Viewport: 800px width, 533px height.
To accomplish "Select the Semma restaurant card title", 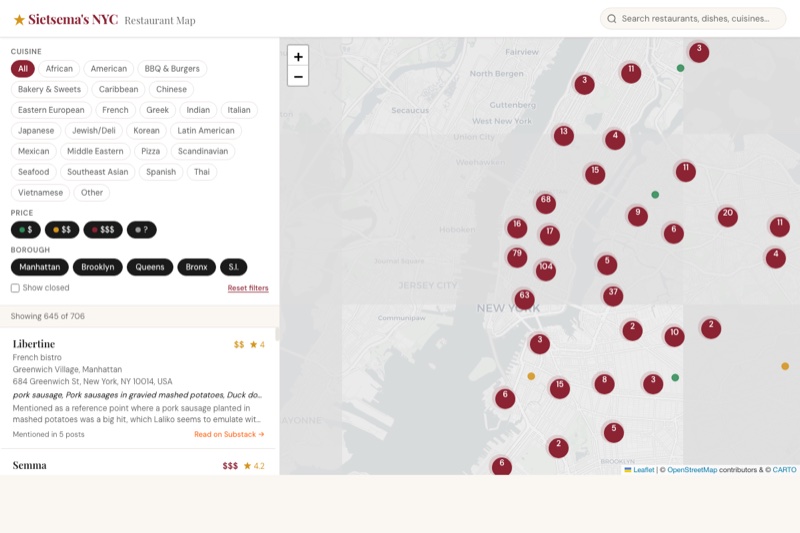I will click(30, 465).
